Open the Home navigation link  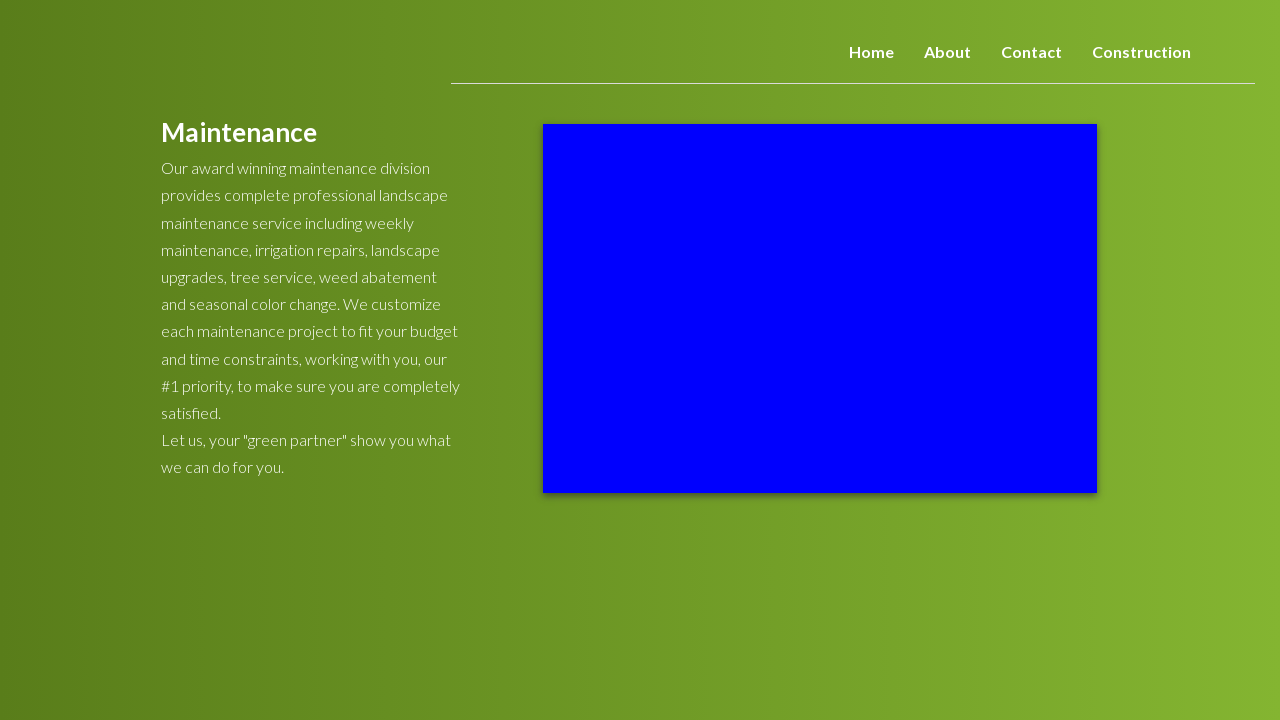(871, 52)
